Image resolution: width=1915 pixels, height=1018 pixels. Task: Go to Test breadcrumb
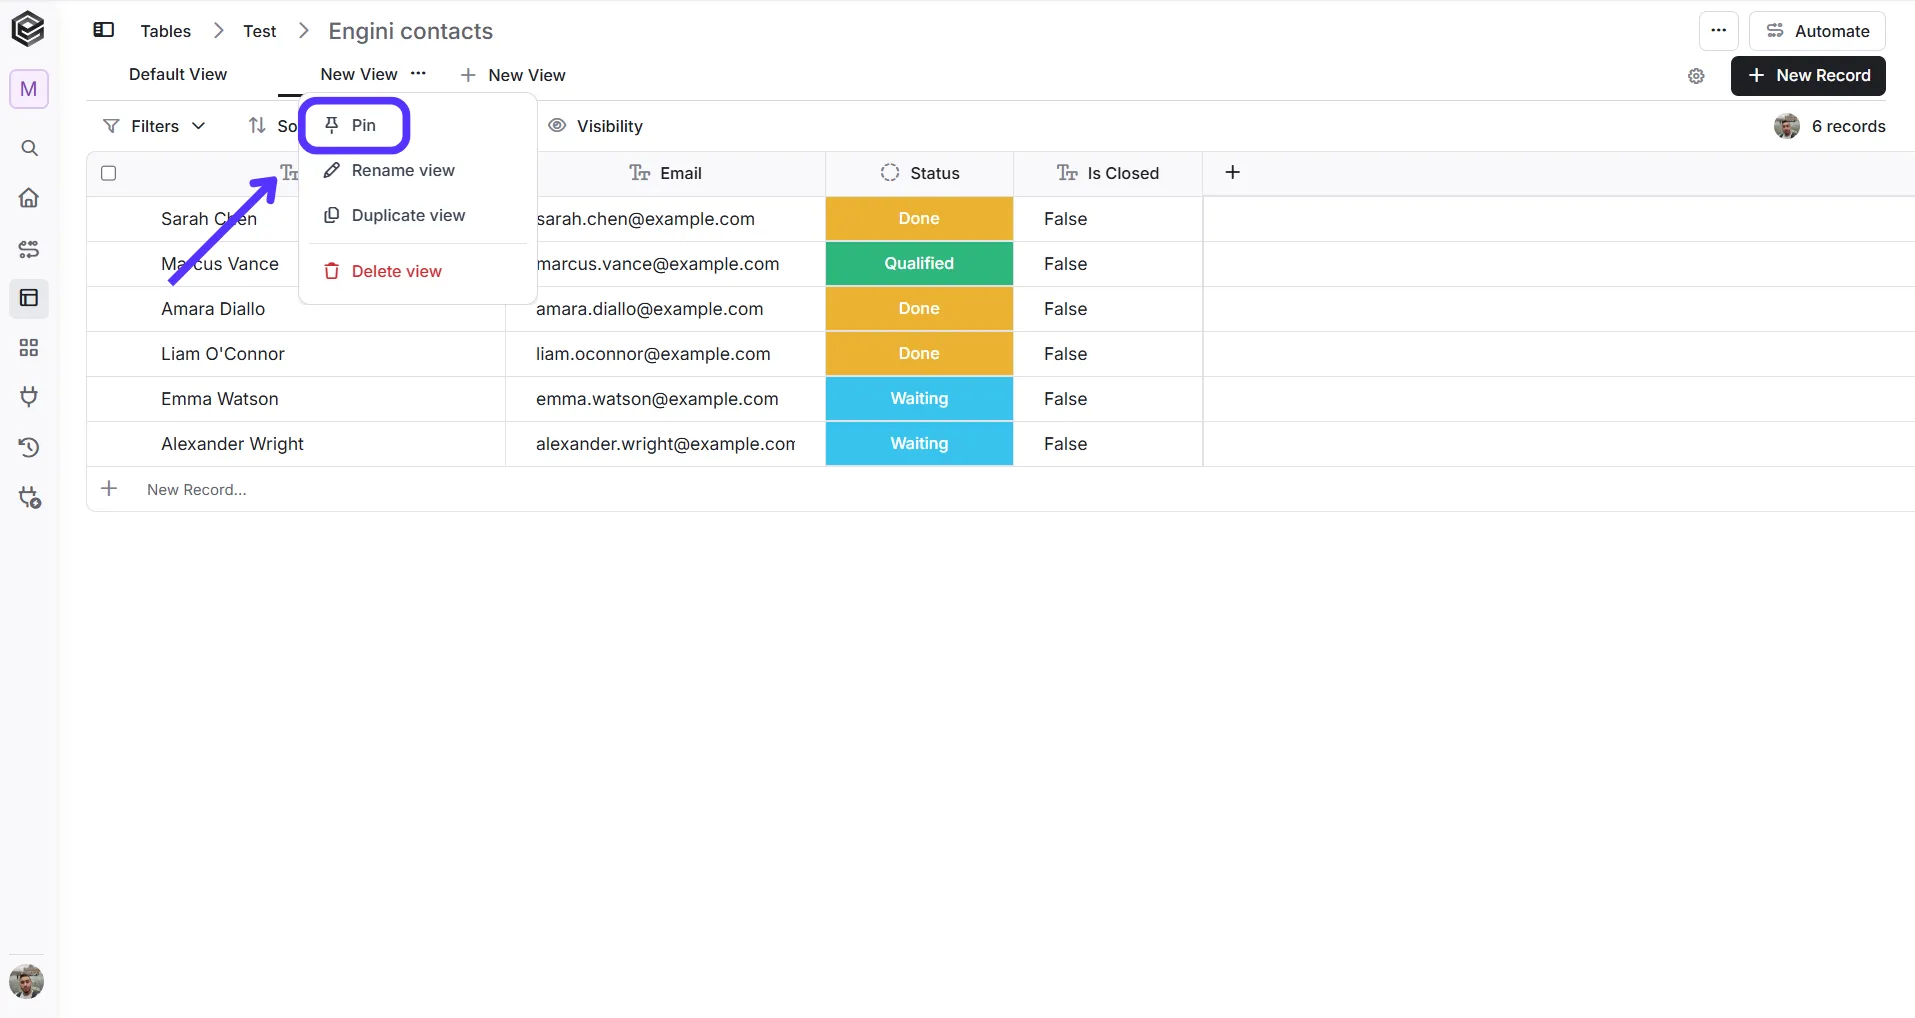click(x=260, y=31)
